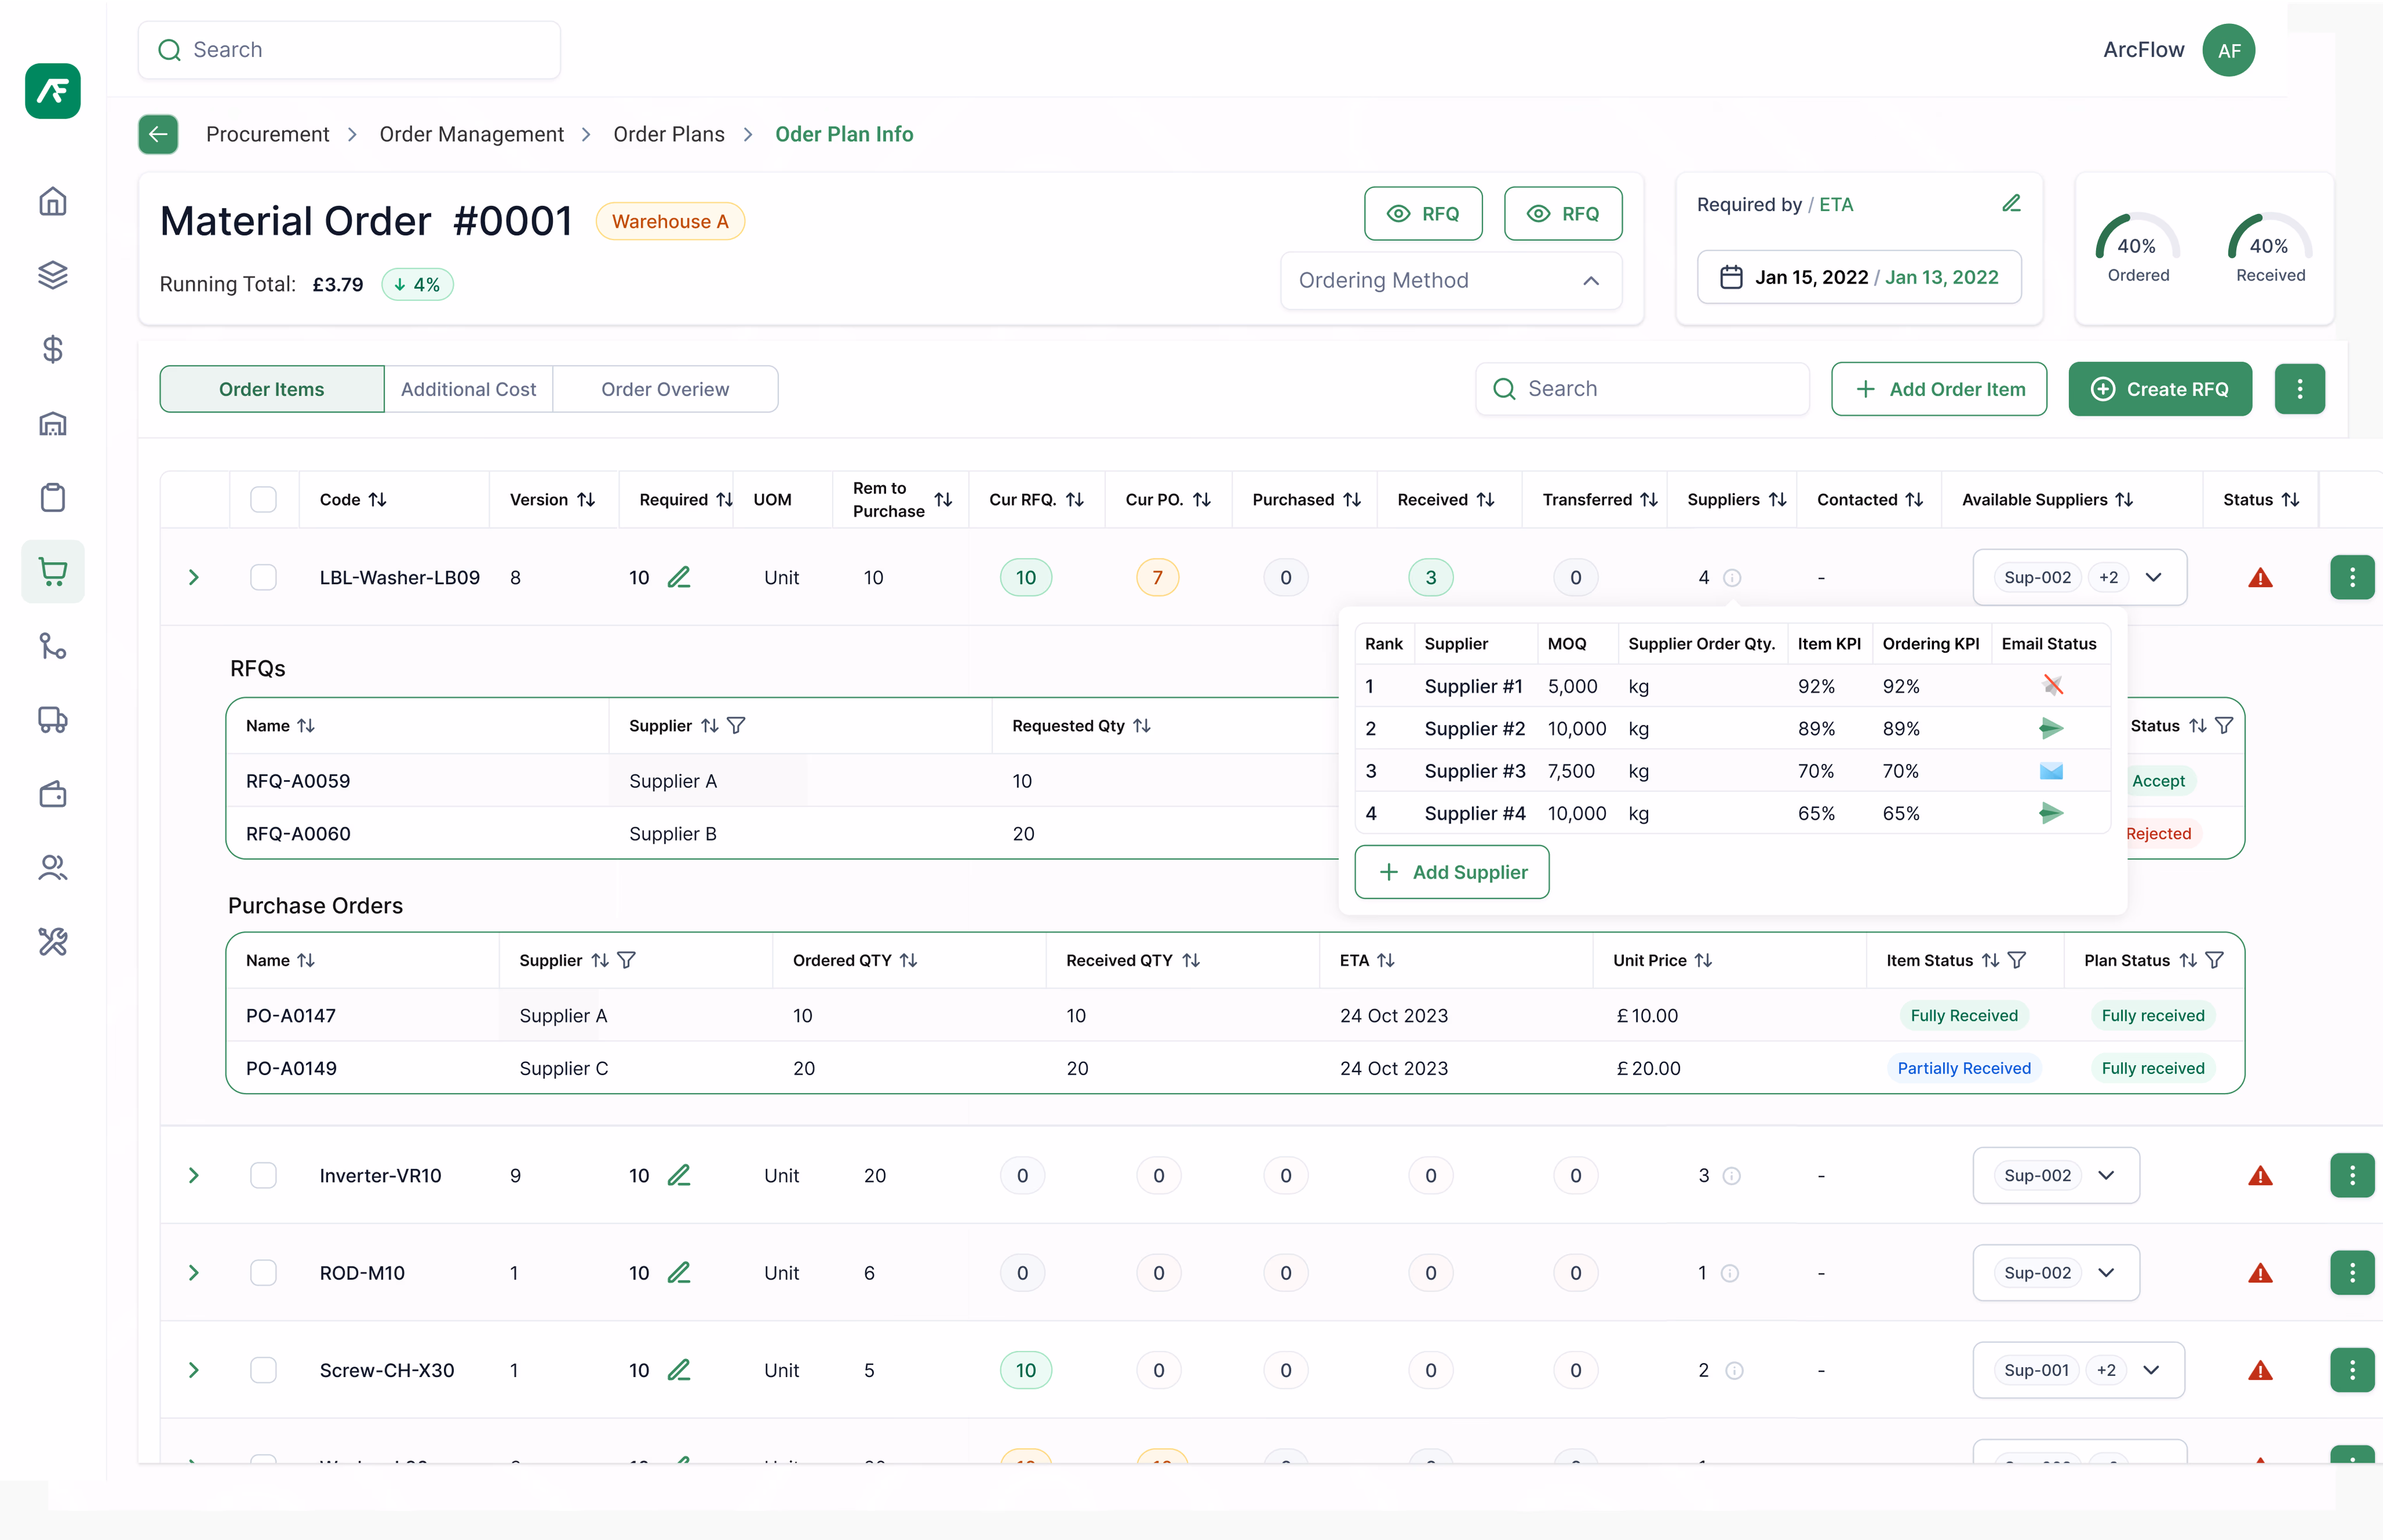Click the Create RFQ button
The height and width of the screenshot is (1540, 2383).
[x=2160, y=389]
